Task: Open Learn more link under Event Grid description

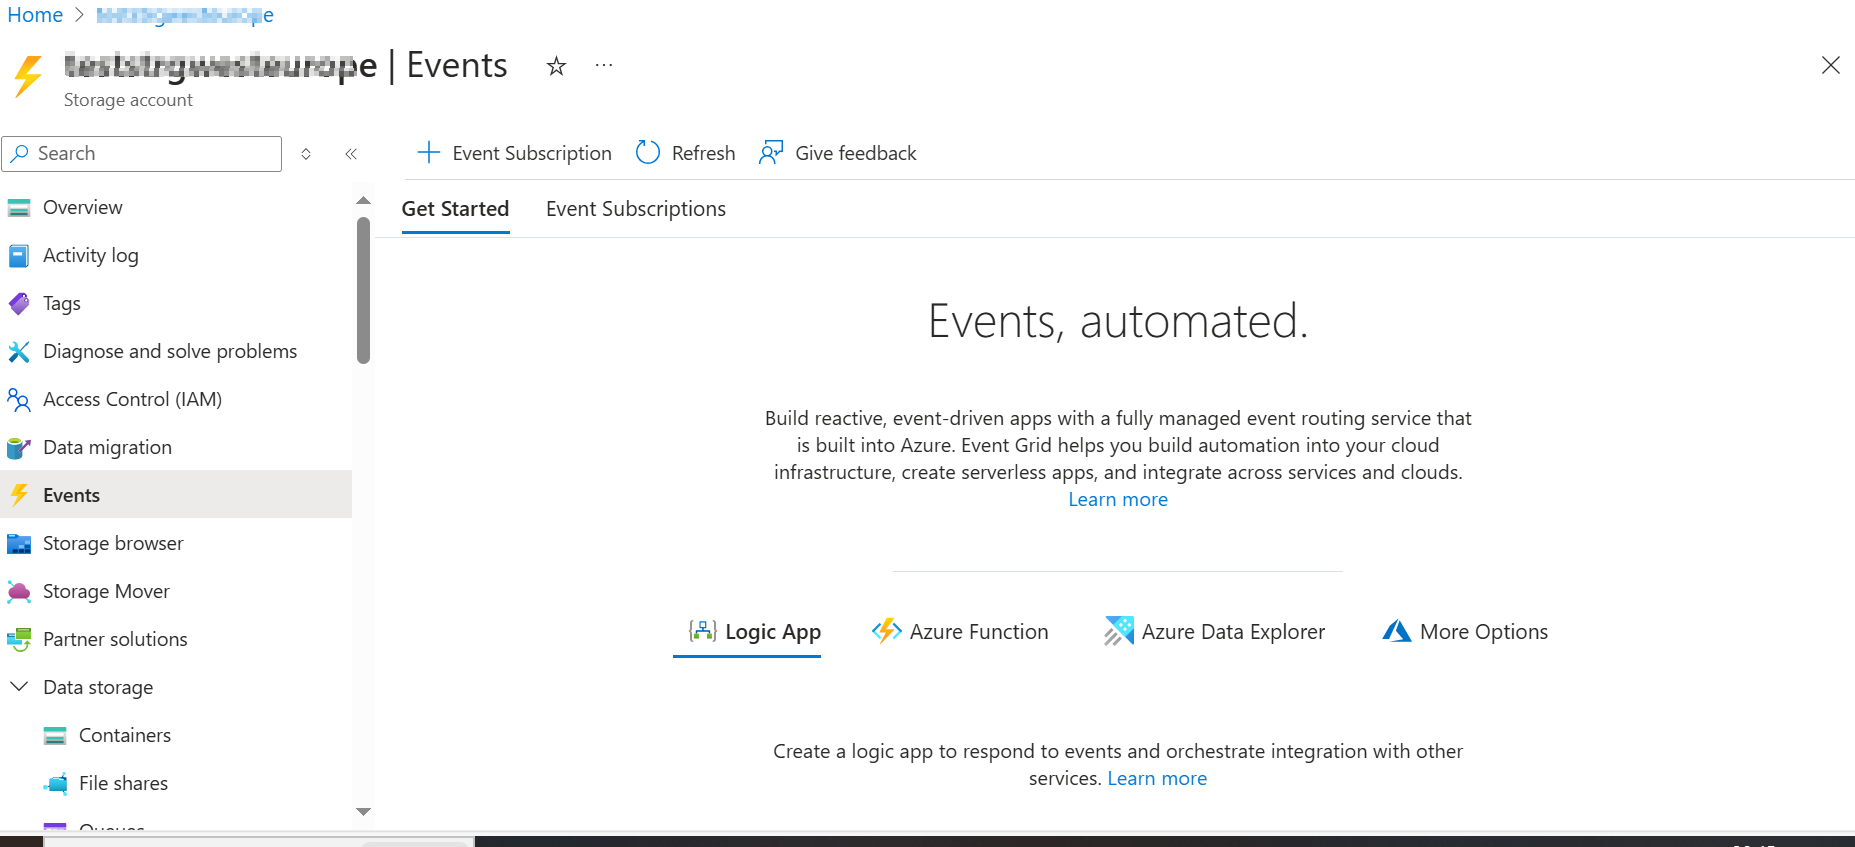Action: tap(1118, 500)
